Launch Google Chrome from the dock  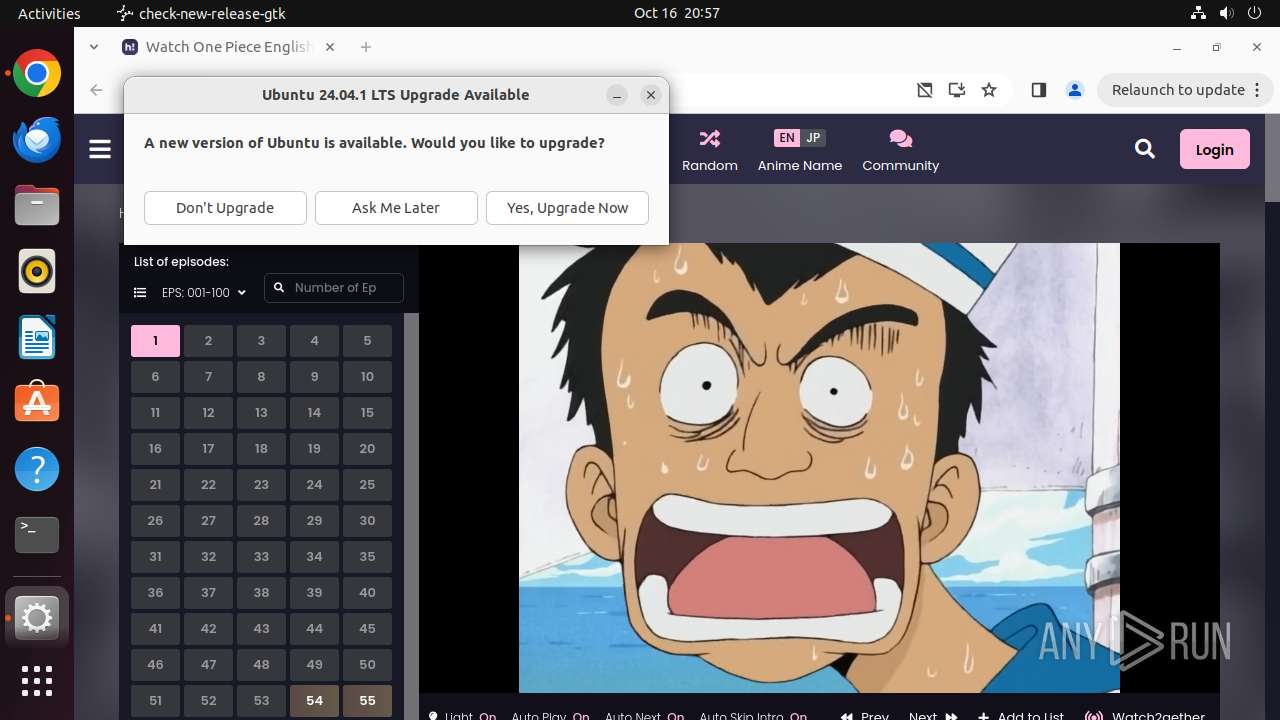click(37, 74)
